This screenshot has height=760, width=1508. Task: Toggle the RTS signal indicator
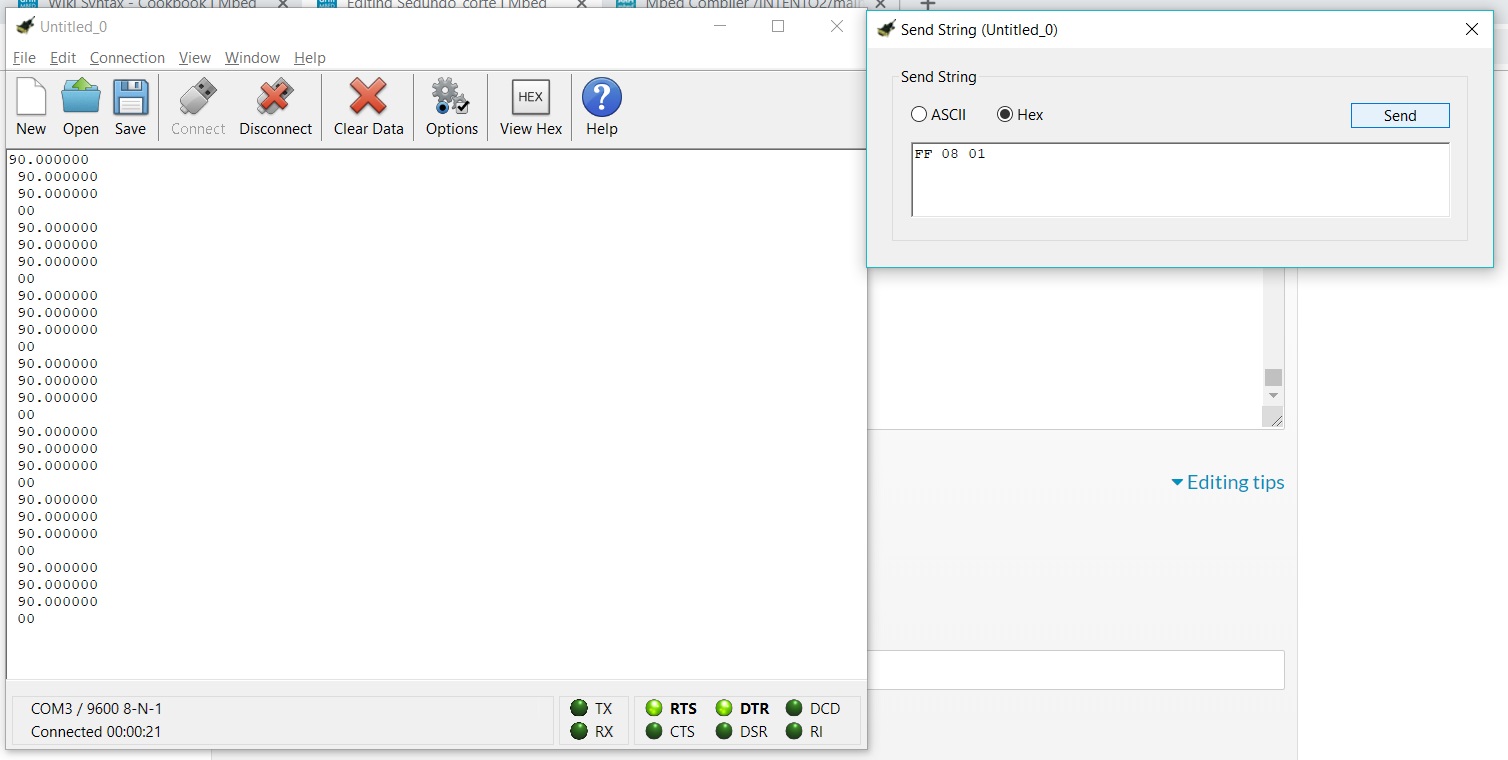pos(655,708)
